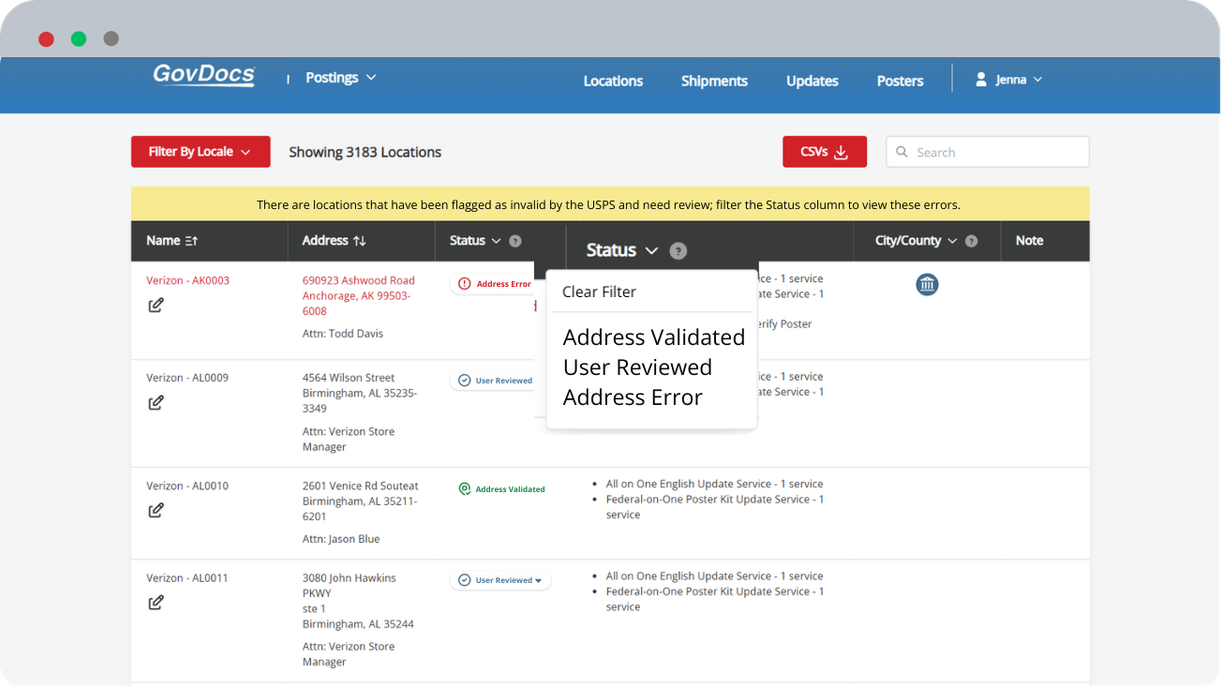Image resolution: width=1222 pixels, height=688 pixels.
Task: Open the Updates nav item
Action: [x=812, y=81]
